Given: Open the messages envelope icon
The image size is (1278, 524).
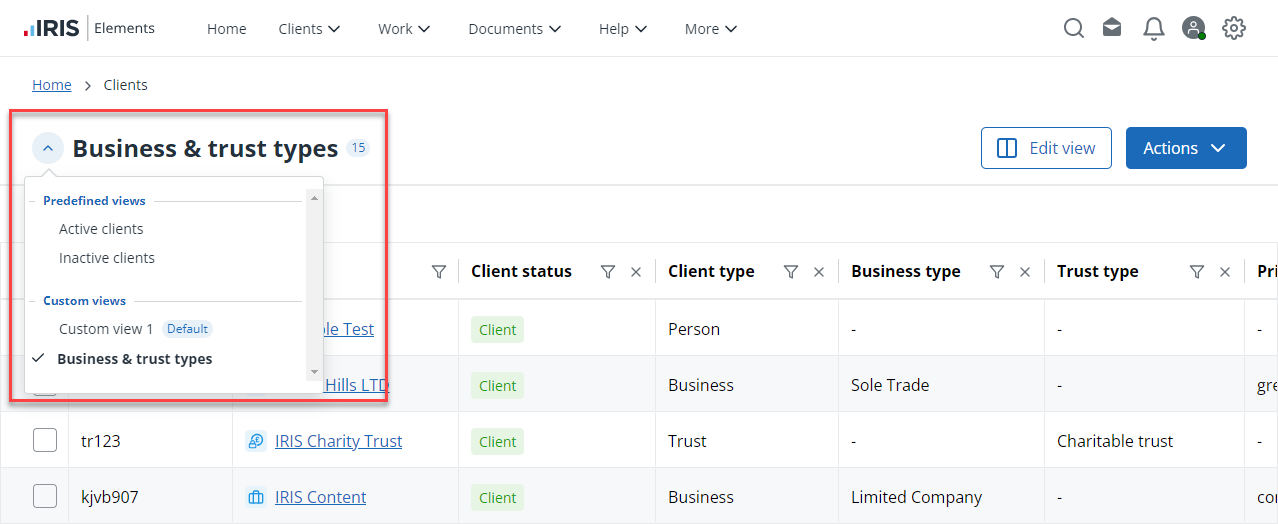Looking at the screenshot, I should coord(1112,28).
